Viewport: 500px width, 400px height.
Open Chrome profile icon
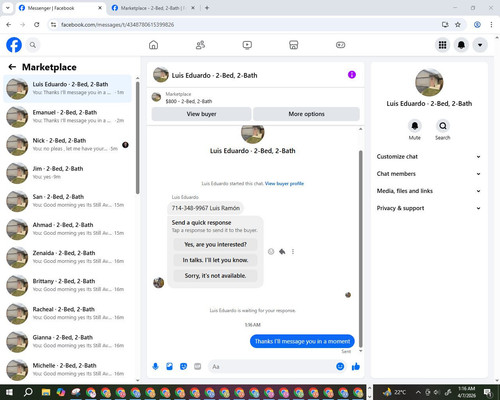coord(477,25)
